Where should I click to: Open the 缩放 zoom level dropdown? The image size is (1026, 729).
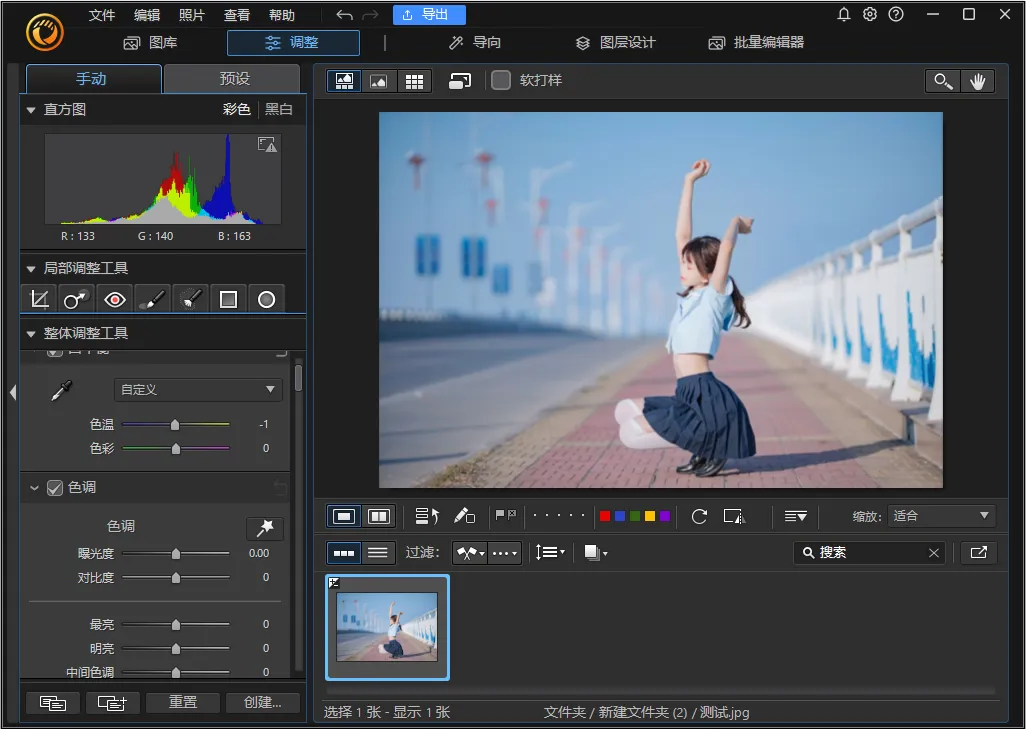941,516
